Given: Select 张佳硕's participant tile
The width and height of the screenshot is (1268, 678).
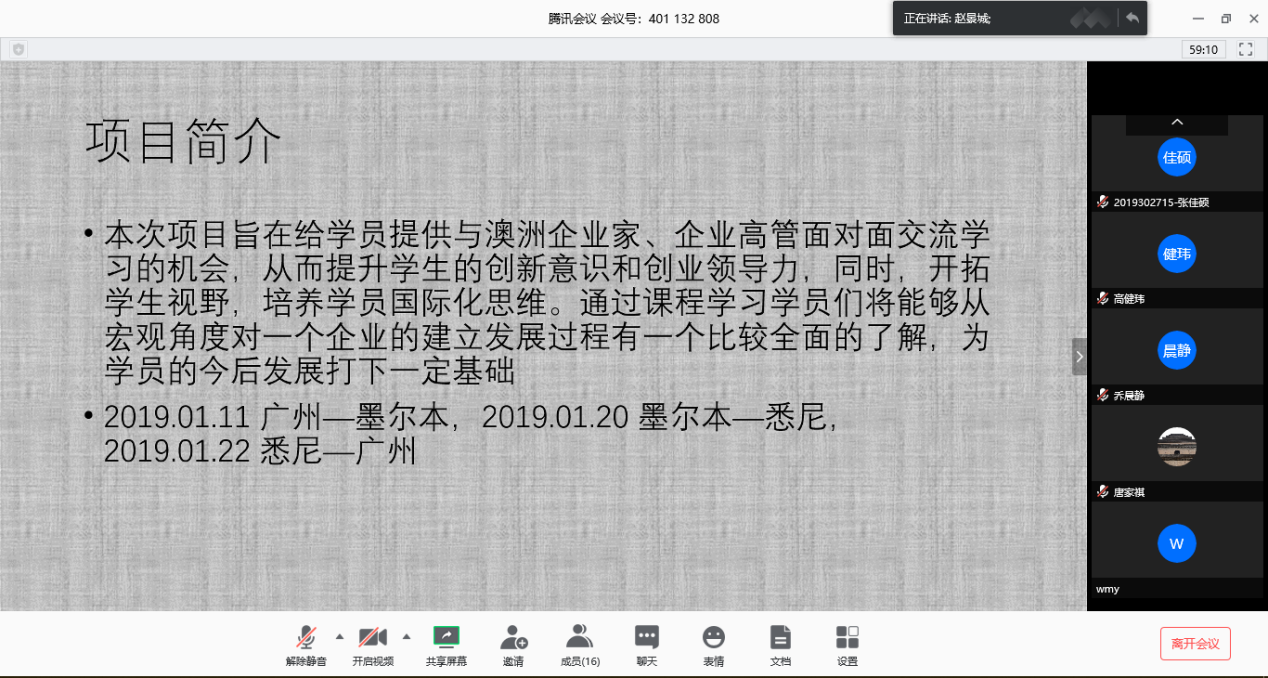Looking at the screenshot, I should click(1177, 158).
